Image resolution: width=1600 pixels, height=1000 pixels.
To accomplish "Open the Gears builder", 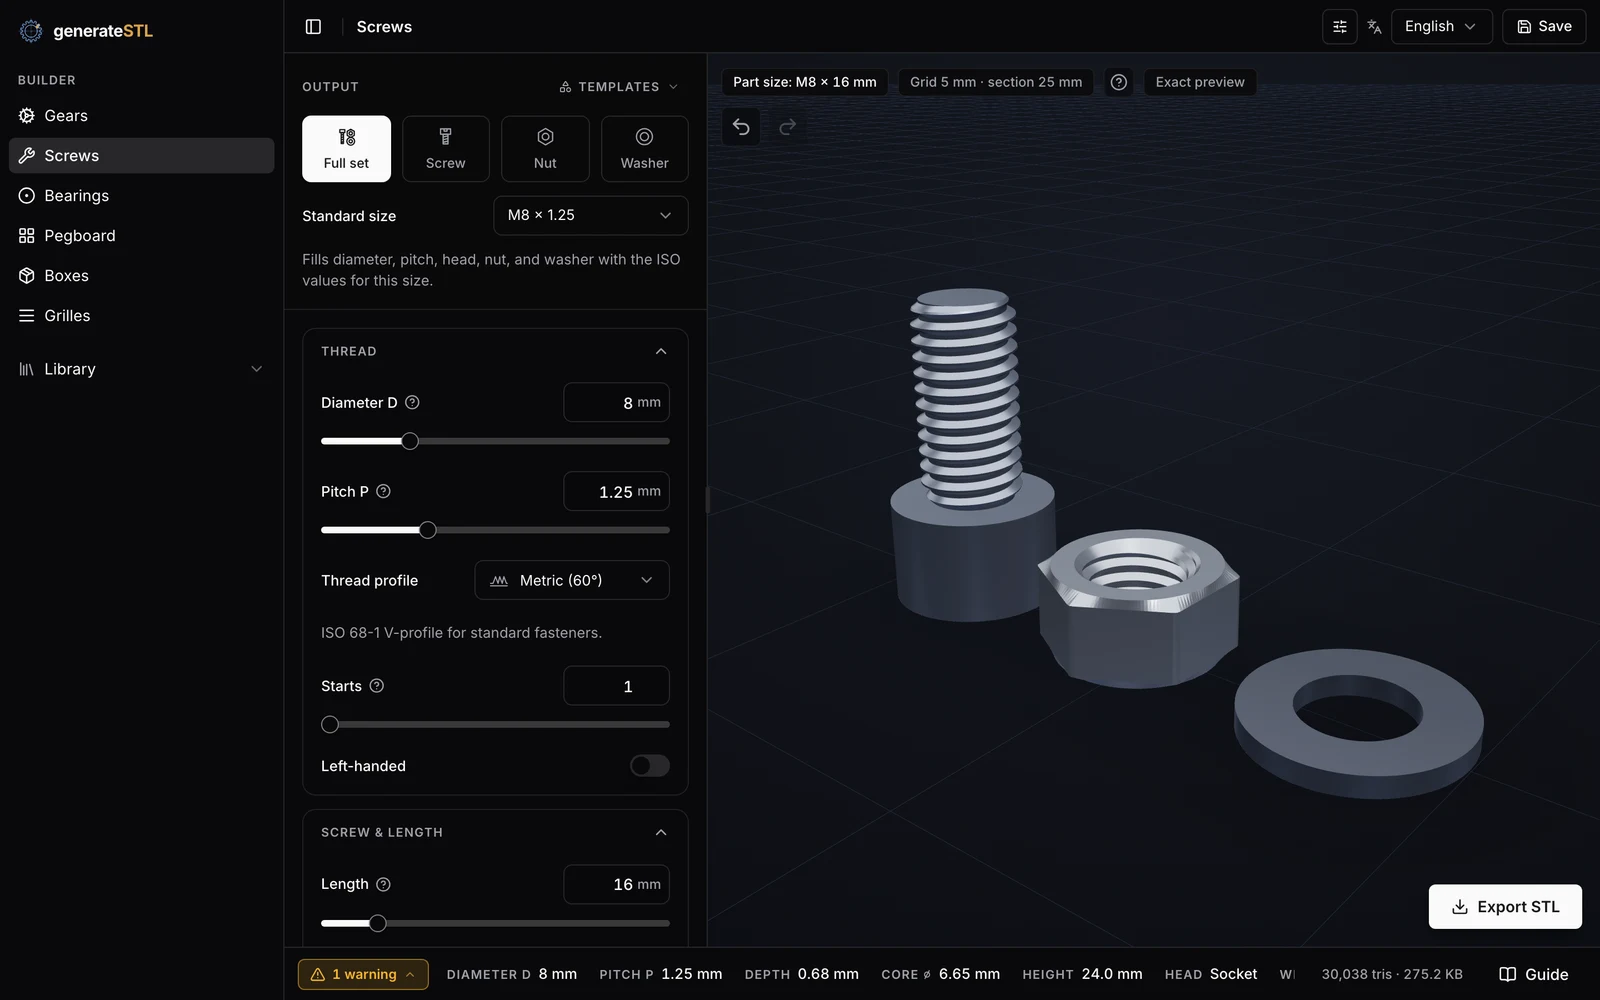I will pos(141,116).
